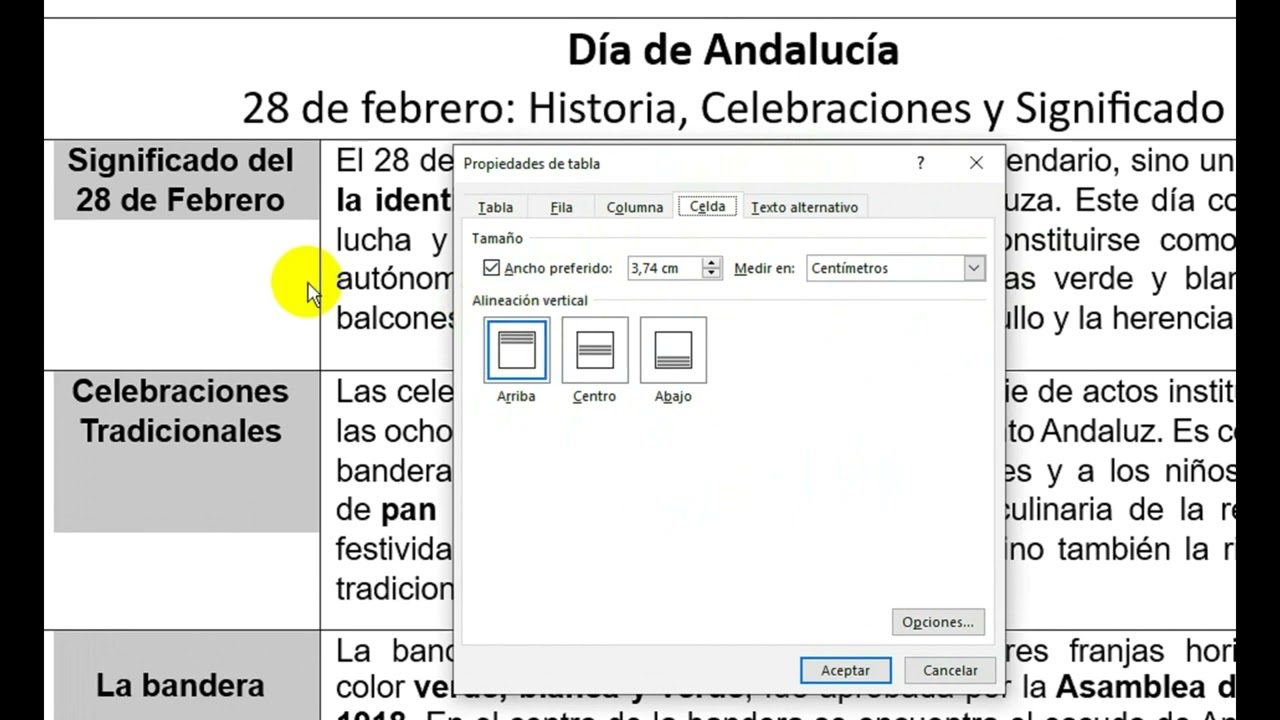
Task: Decrease preferred width with down arrow
Action: point(712,273)
